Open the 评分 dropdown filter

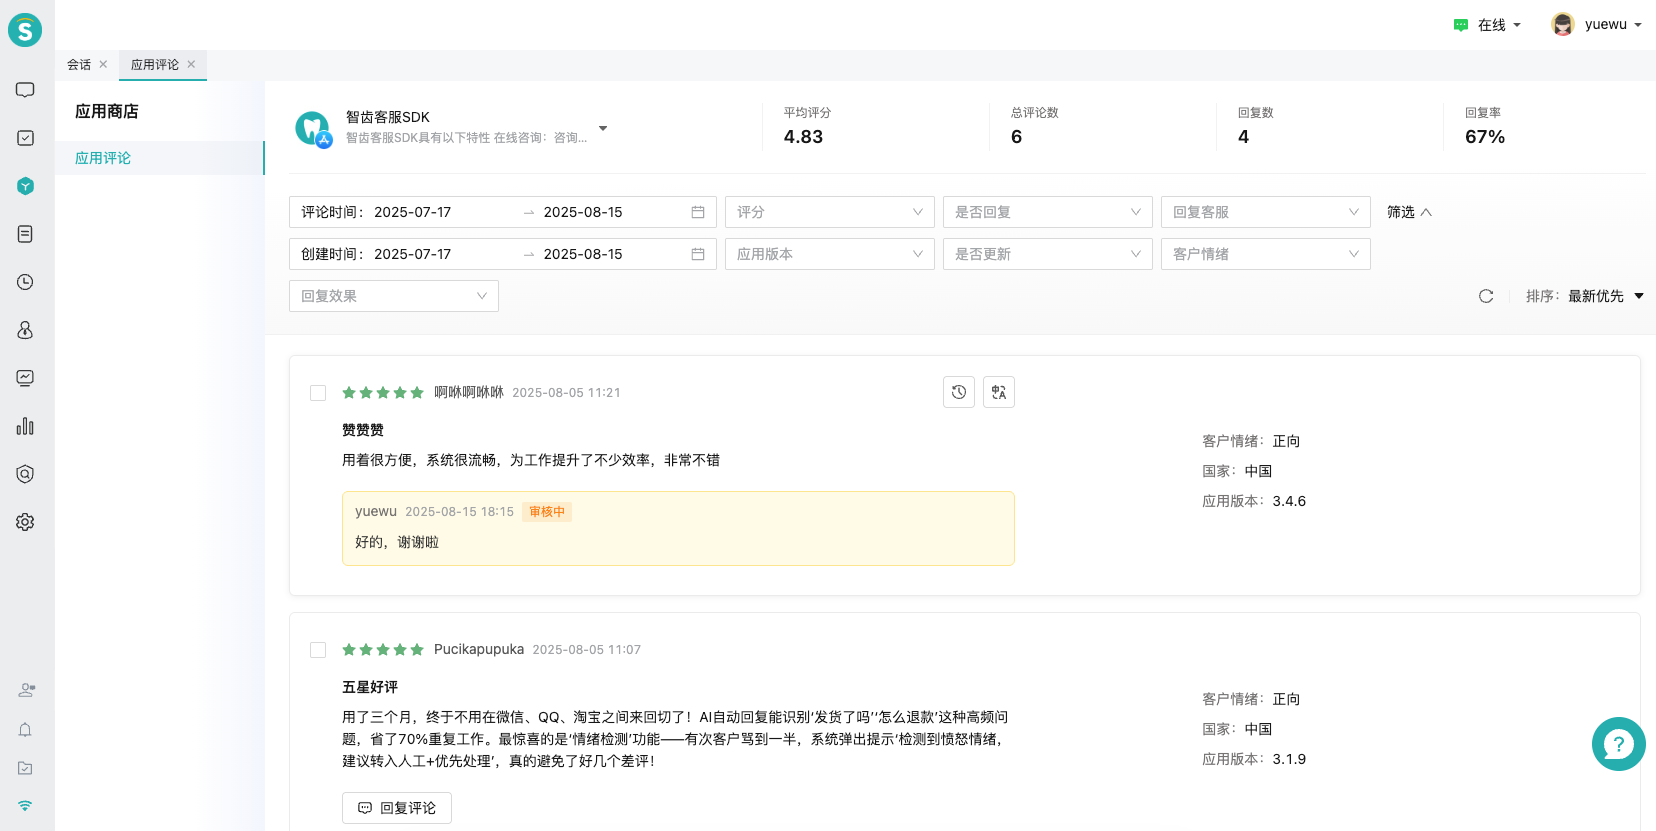830,212
